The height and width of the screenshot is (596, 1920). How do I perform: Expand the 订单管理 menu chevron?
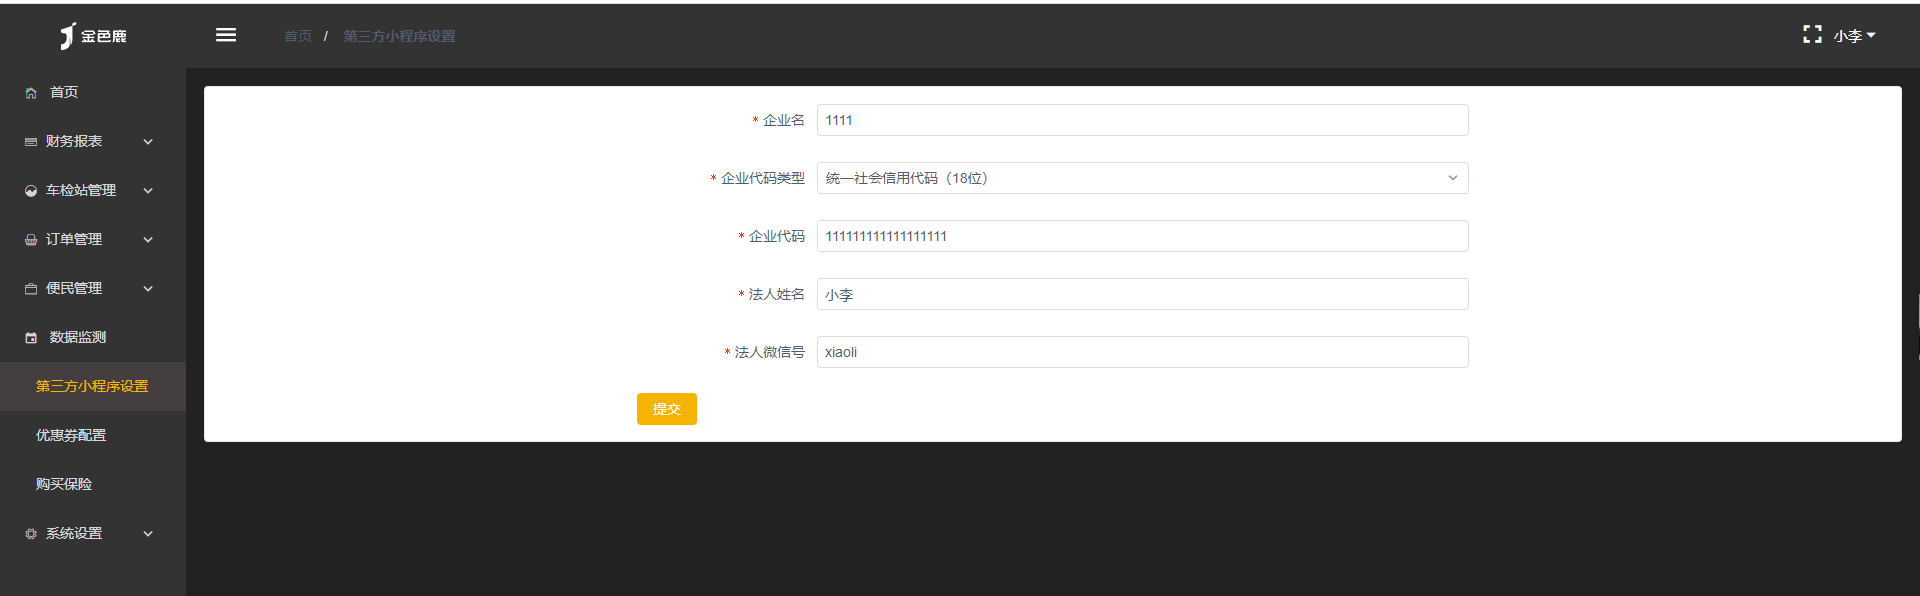pos(148,240)
